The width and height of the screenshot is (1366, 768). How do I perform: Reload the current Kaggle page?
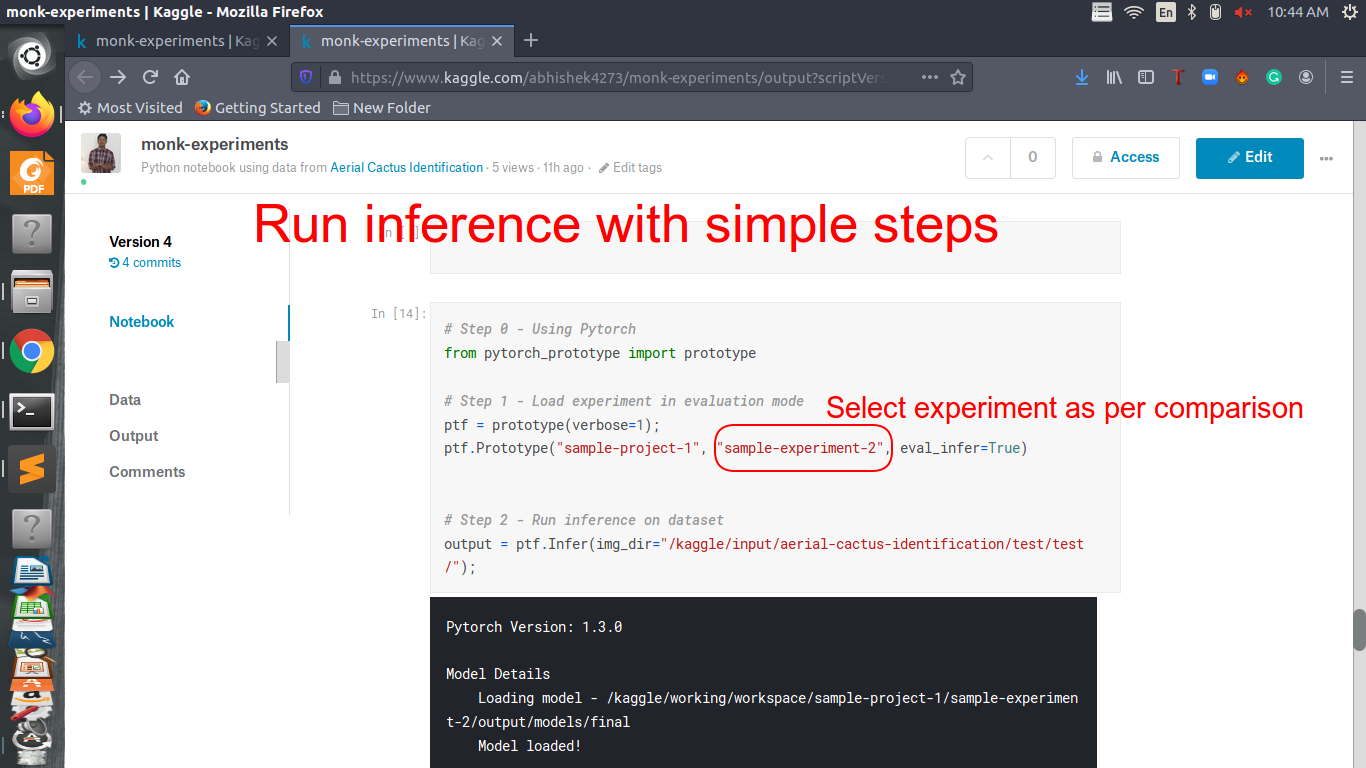pyautogui.click(x=150, y=77)
